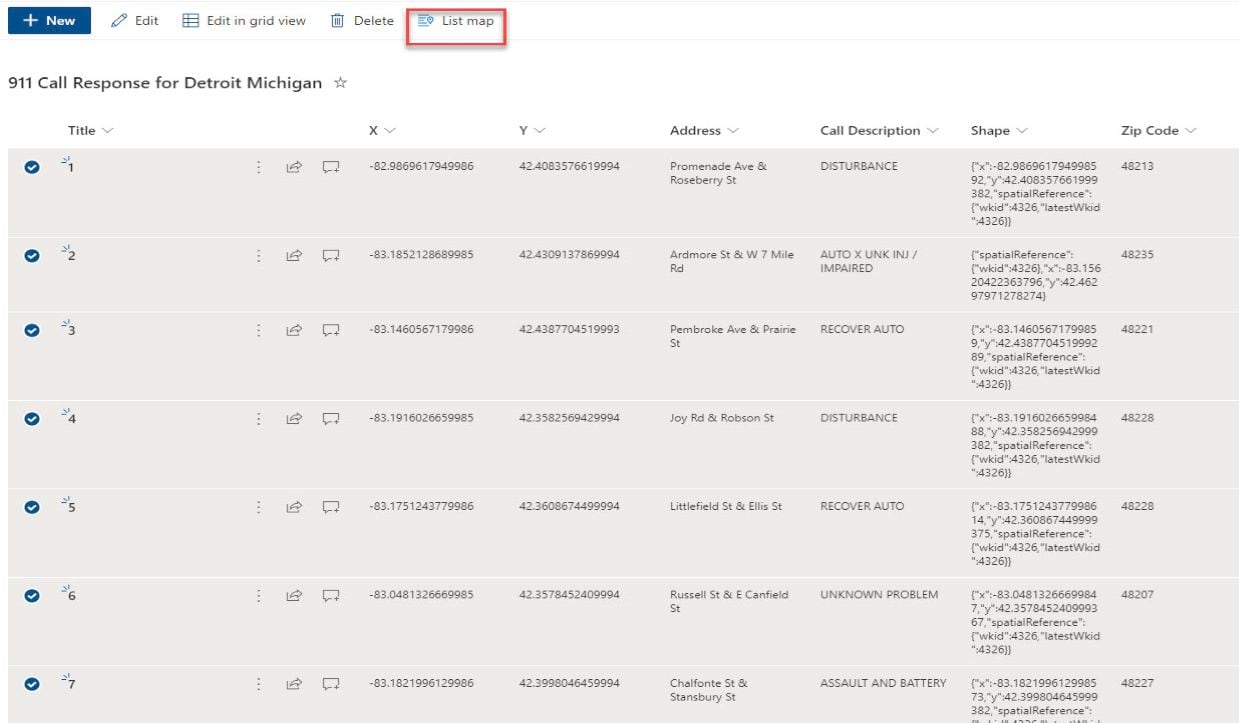Open more actions menu for item 7
Screen dimensions: 1239x723
click(259, 684)
